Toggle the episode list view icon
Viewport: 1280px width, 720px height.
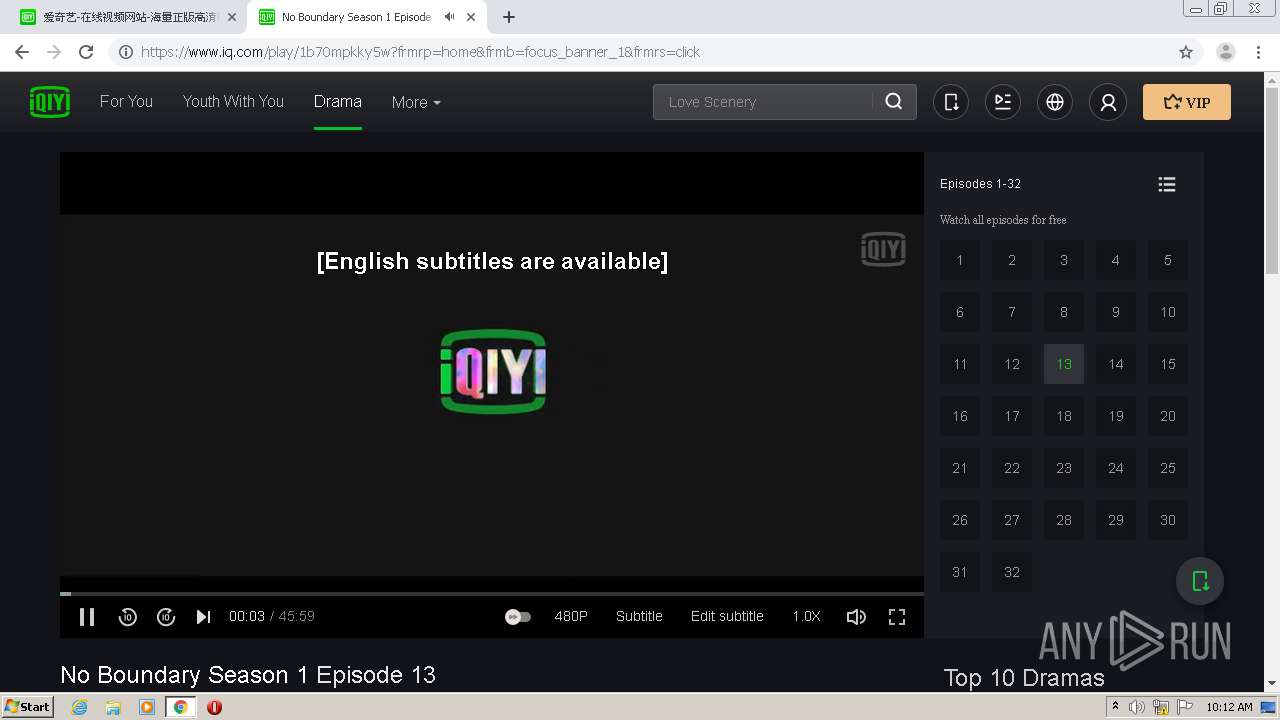coord(1167,184)
